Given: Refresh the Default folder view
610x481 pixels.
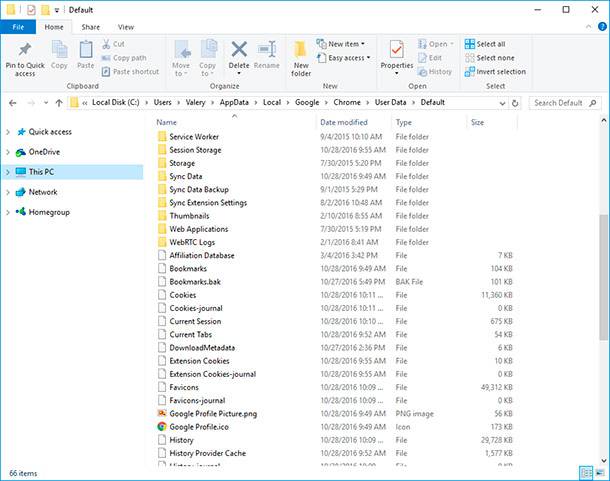Looking at the screenshot, I should [515, 103].
